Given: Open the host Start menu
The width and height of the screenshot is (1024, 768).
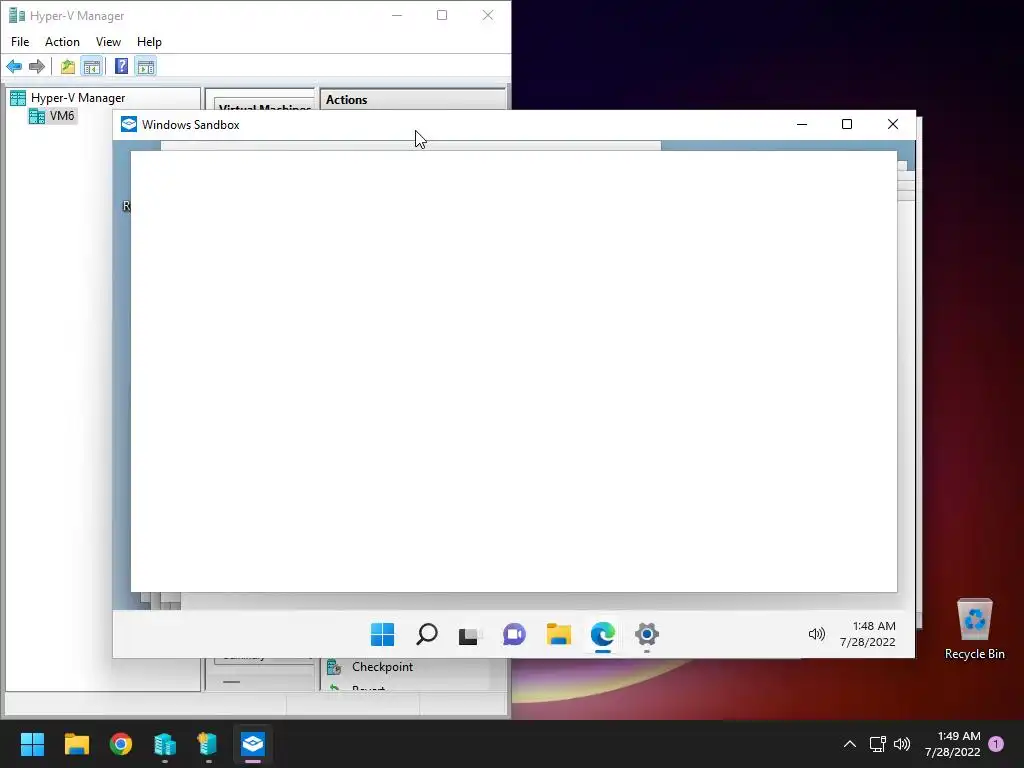Looking at the screenshot, I should pos(32,744).
